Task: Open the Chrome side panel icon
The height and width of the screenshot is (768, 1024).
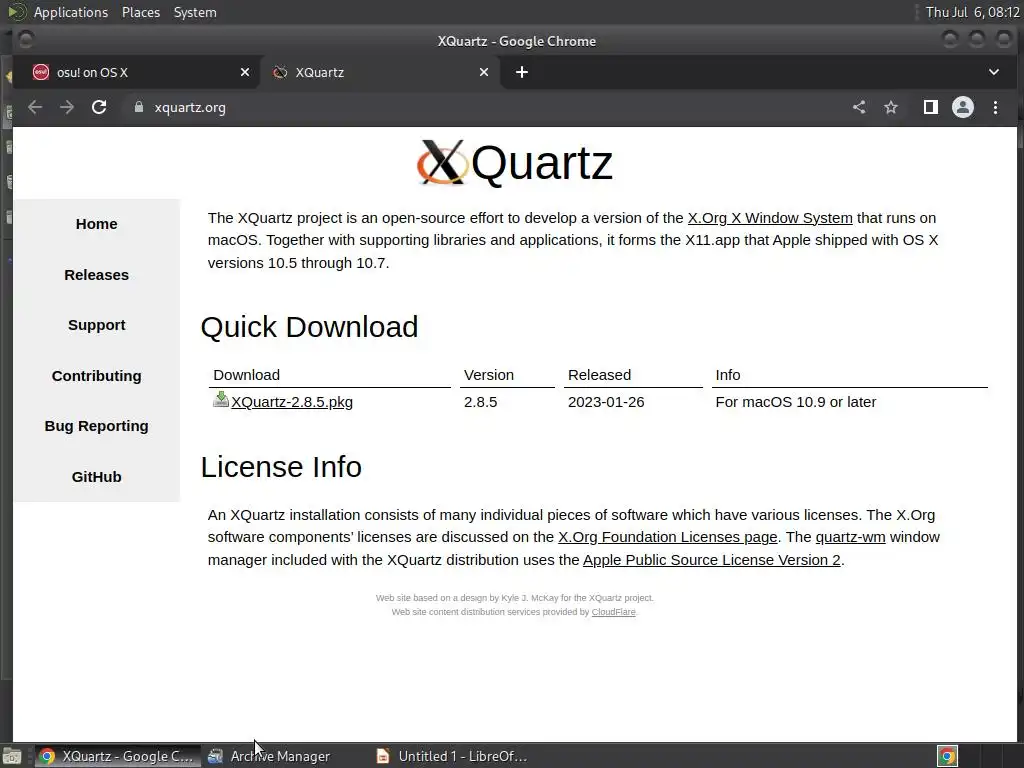Action: pyautogui.click(x=931, y=107)
